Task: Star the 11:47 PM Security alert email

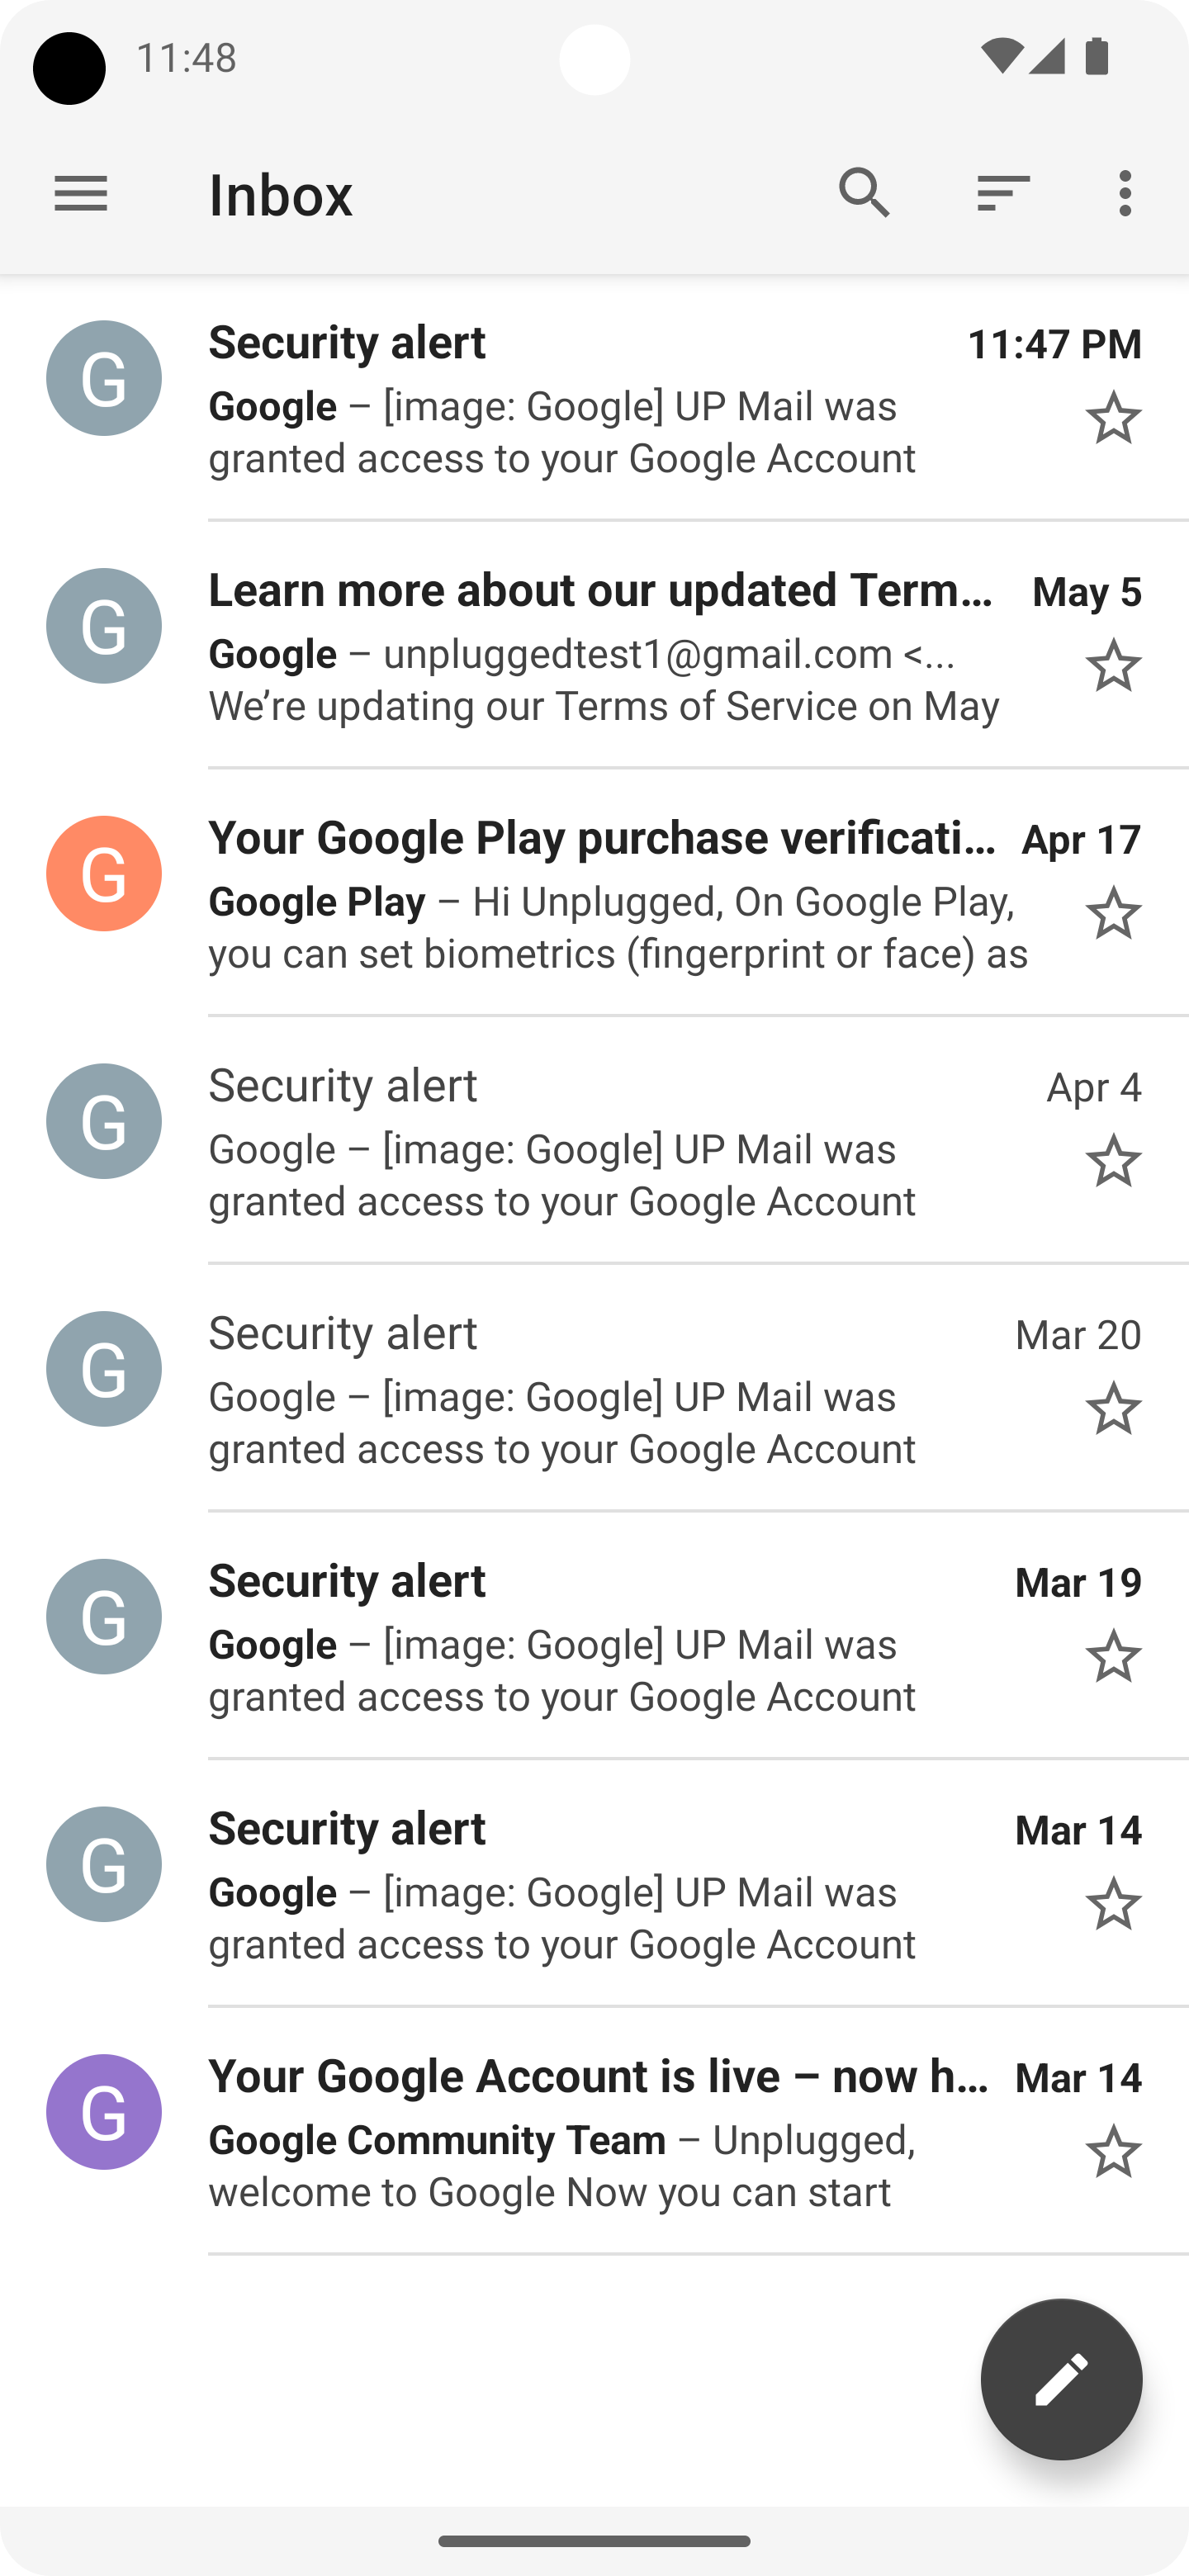Action: (x=1113, y=418)
